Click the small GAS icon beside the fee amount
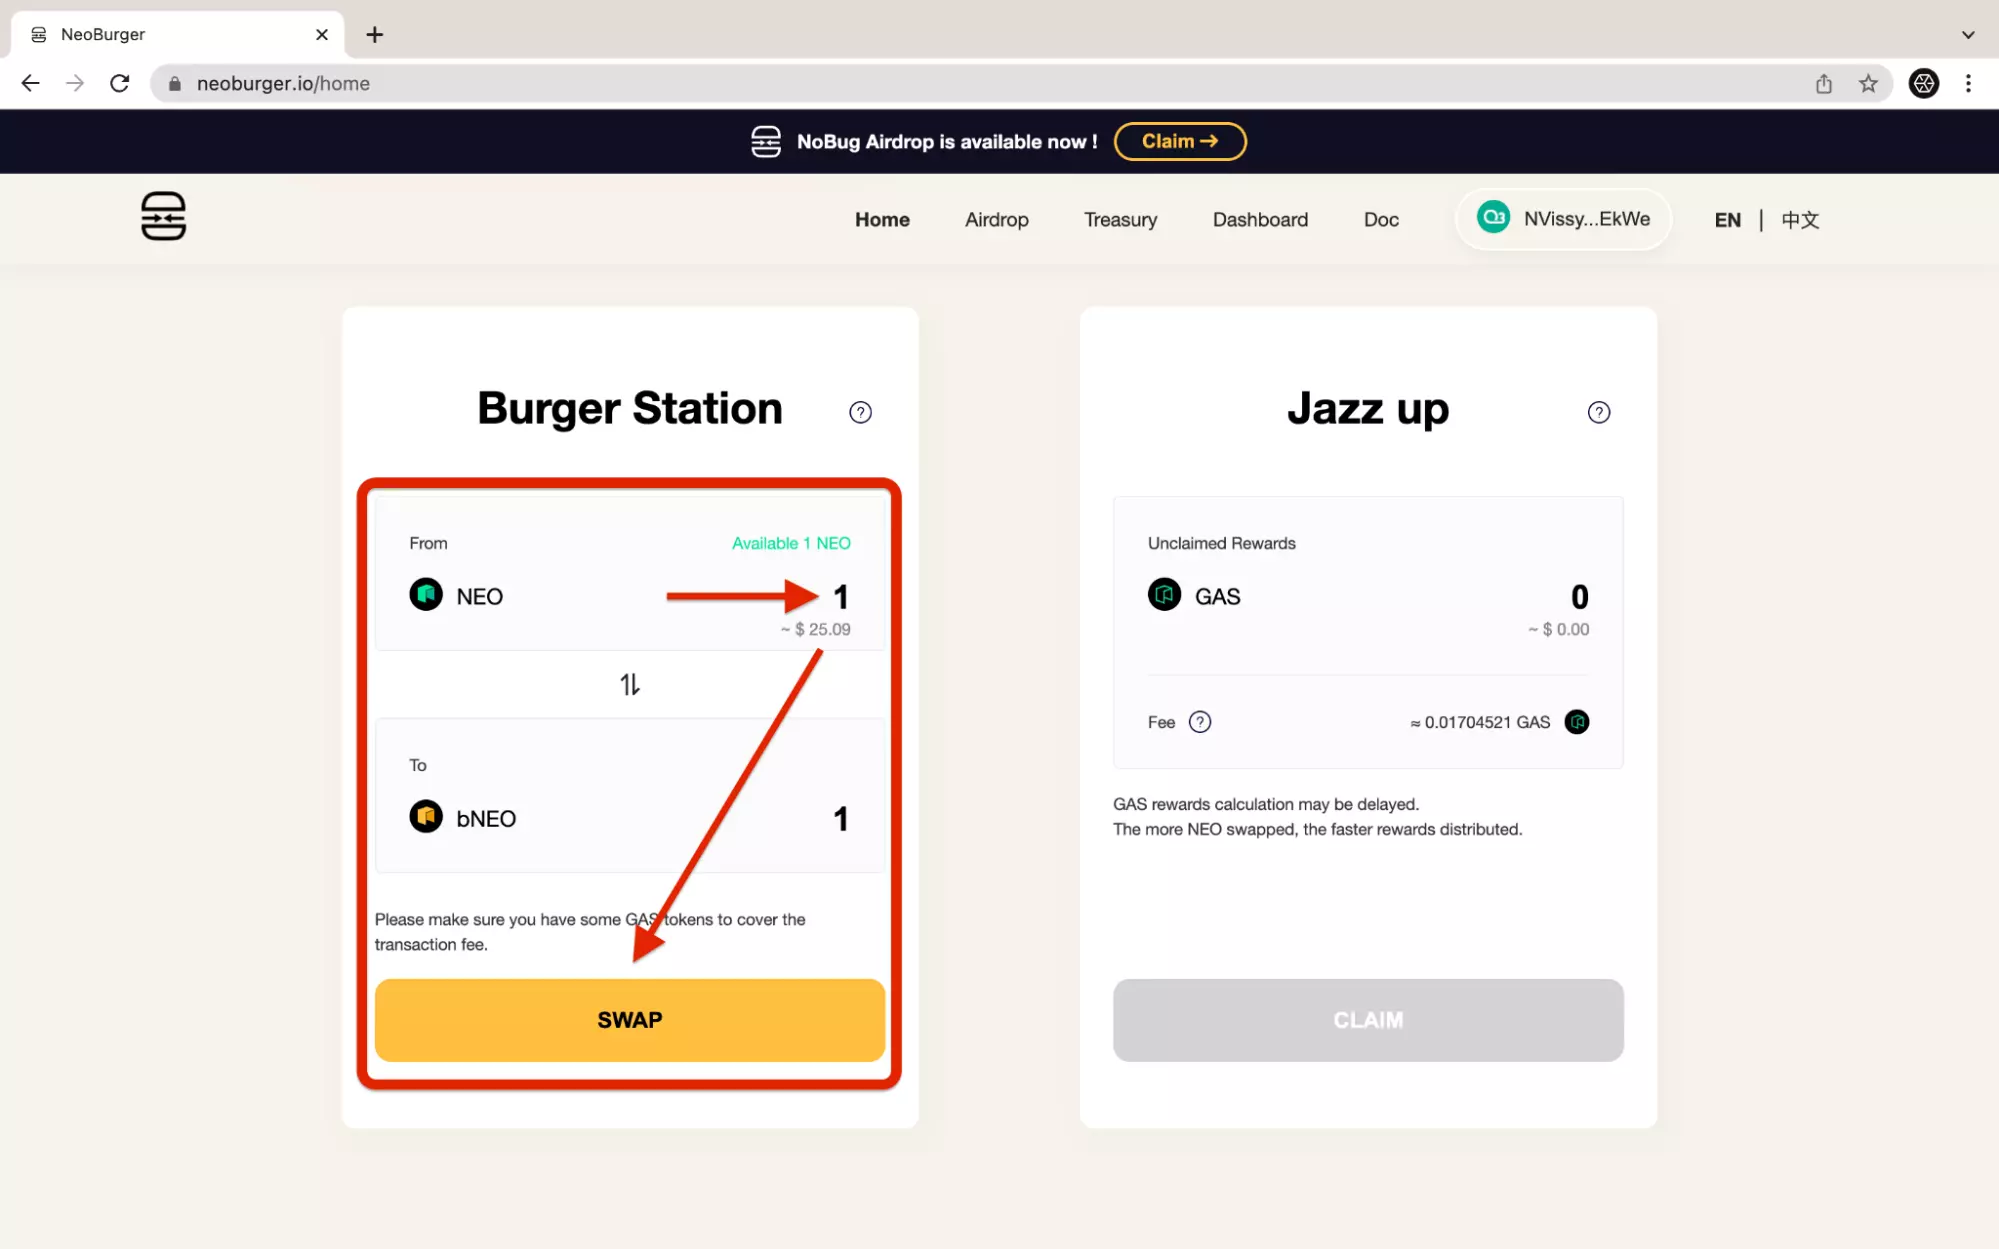The height and width of the screenshot is (1250, 1999). pyautogui.click(x=1577, y=722)
